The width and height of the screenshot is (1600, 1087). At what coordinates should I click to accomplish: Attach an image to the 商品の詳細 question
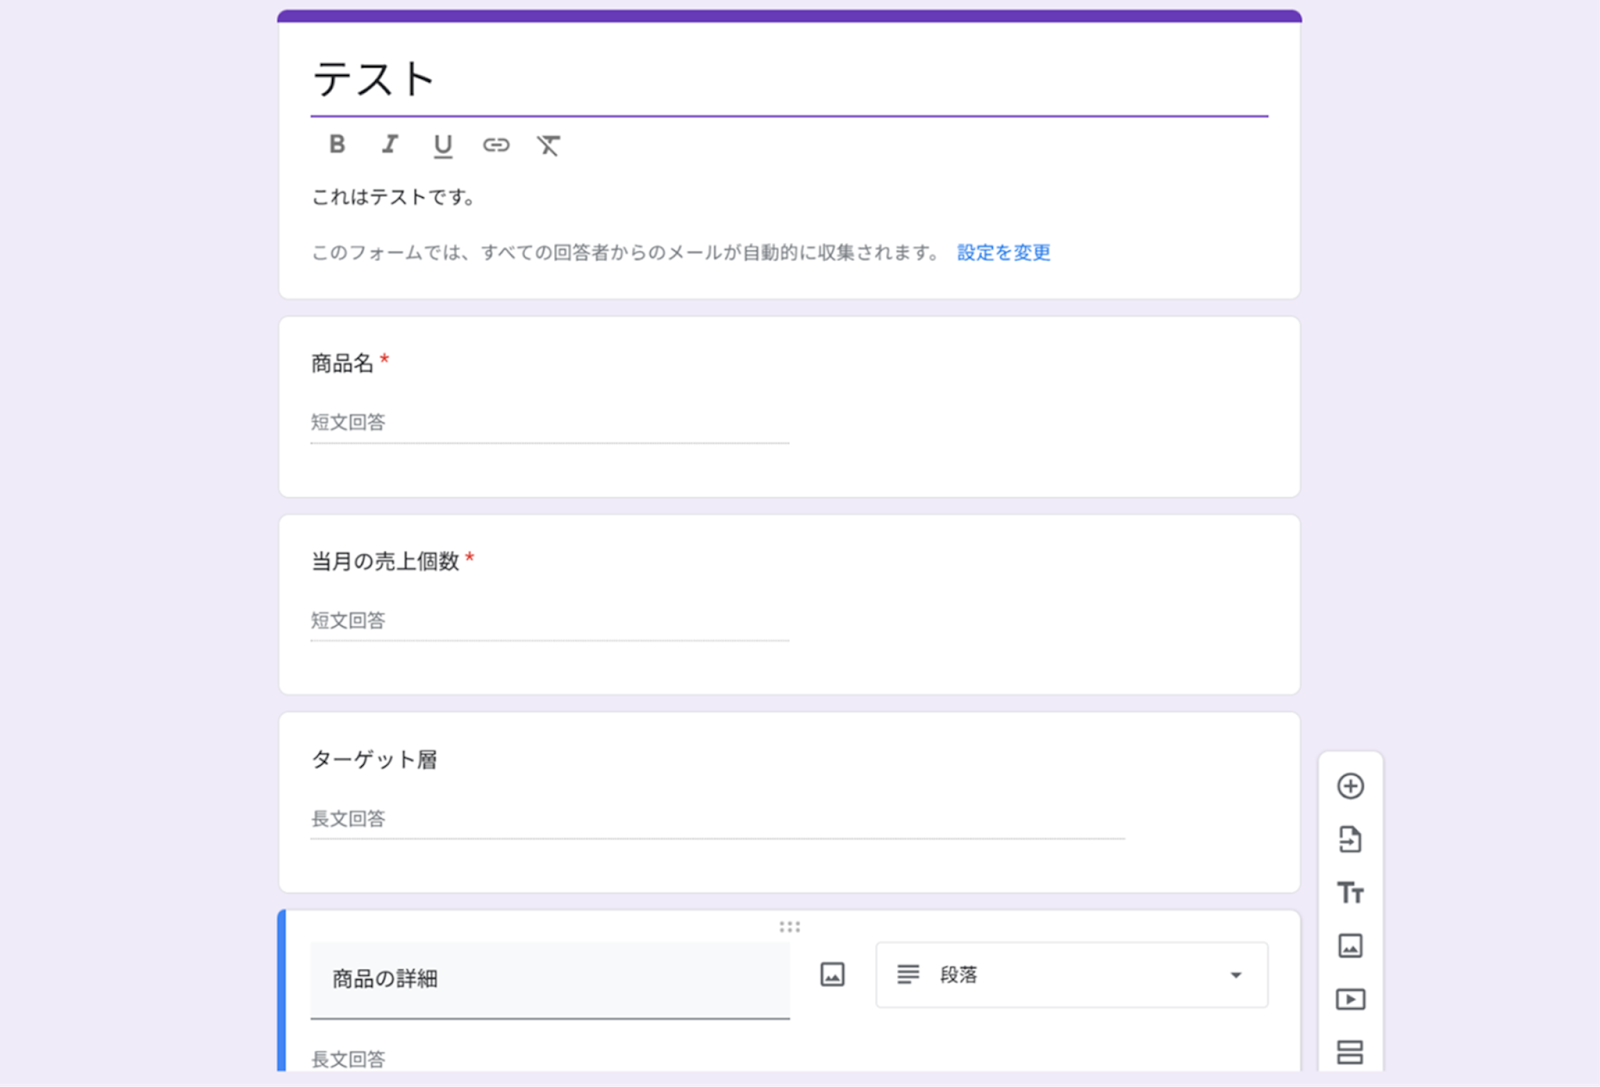tap(832, 974)
